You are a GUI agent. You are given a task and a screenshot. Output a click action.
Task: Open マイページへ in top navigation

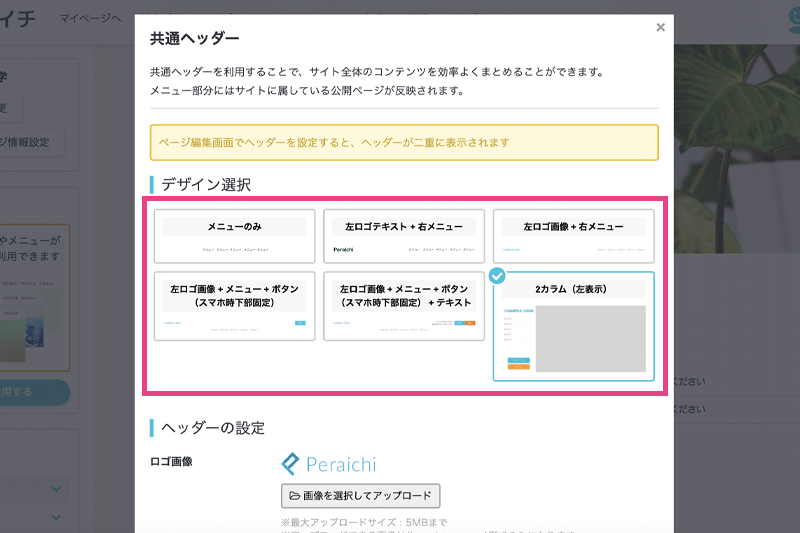(x=90, y=19)
